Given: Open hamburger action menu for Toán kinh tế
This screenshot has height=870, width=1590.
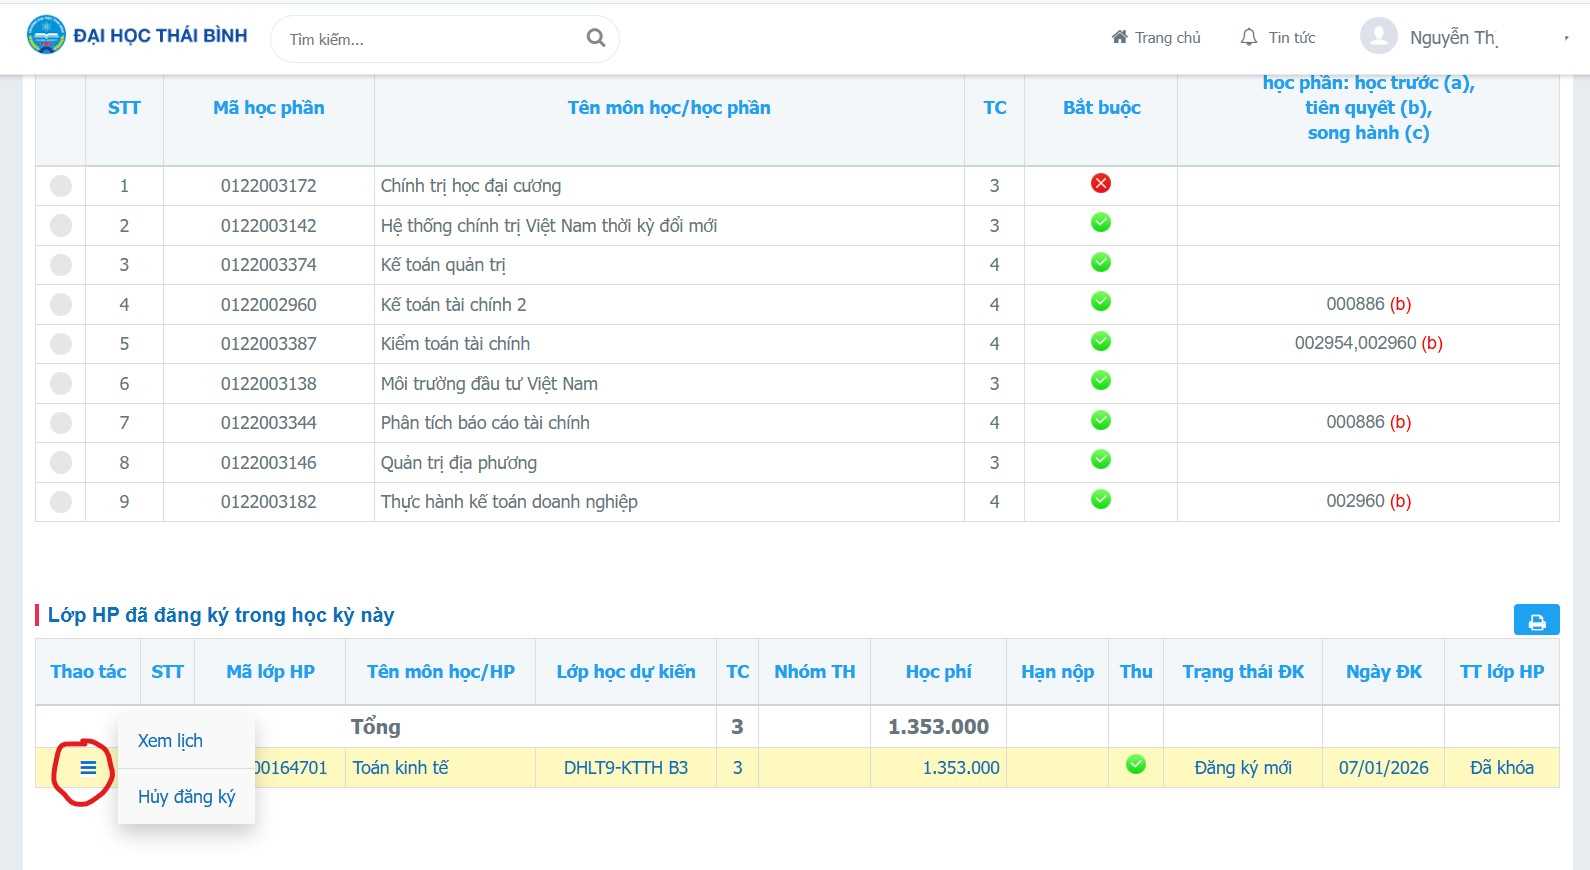Looking at the screenshot, I should 88,768.
